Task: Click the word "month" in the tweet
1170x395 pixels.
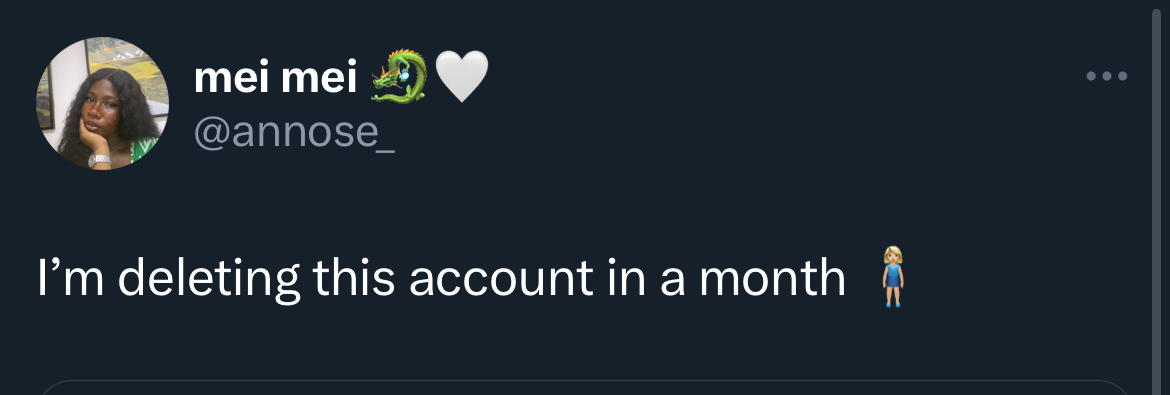Action: (x=772, y=278)
